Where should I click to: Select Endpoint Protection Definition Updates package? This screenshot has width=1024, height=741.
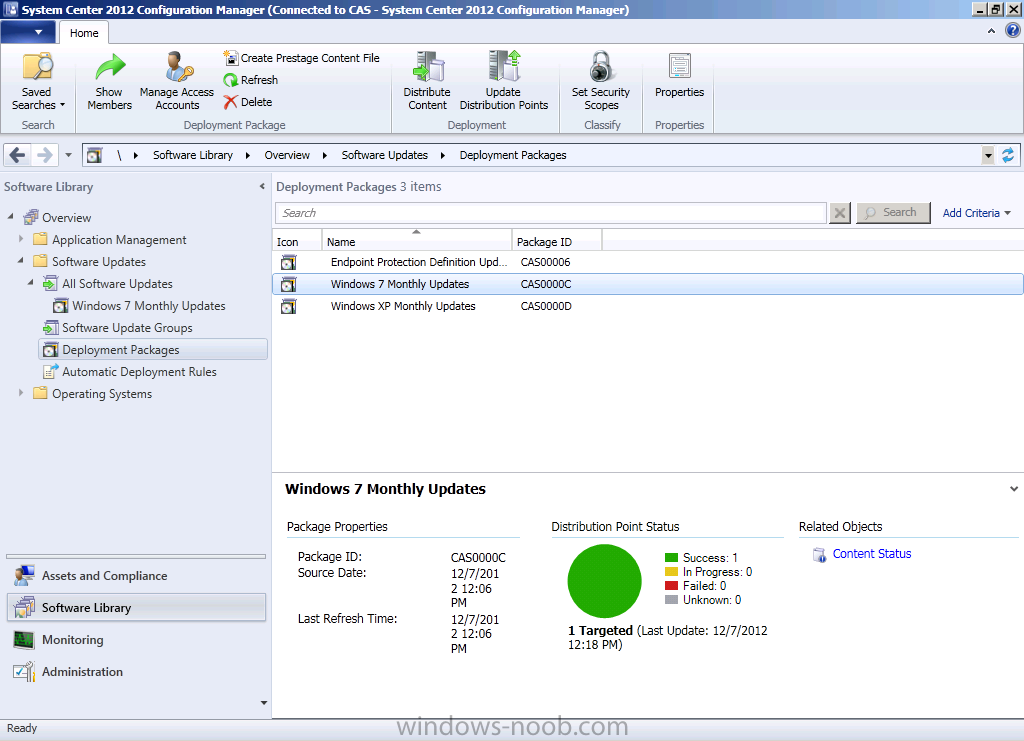tap(648, 262)
